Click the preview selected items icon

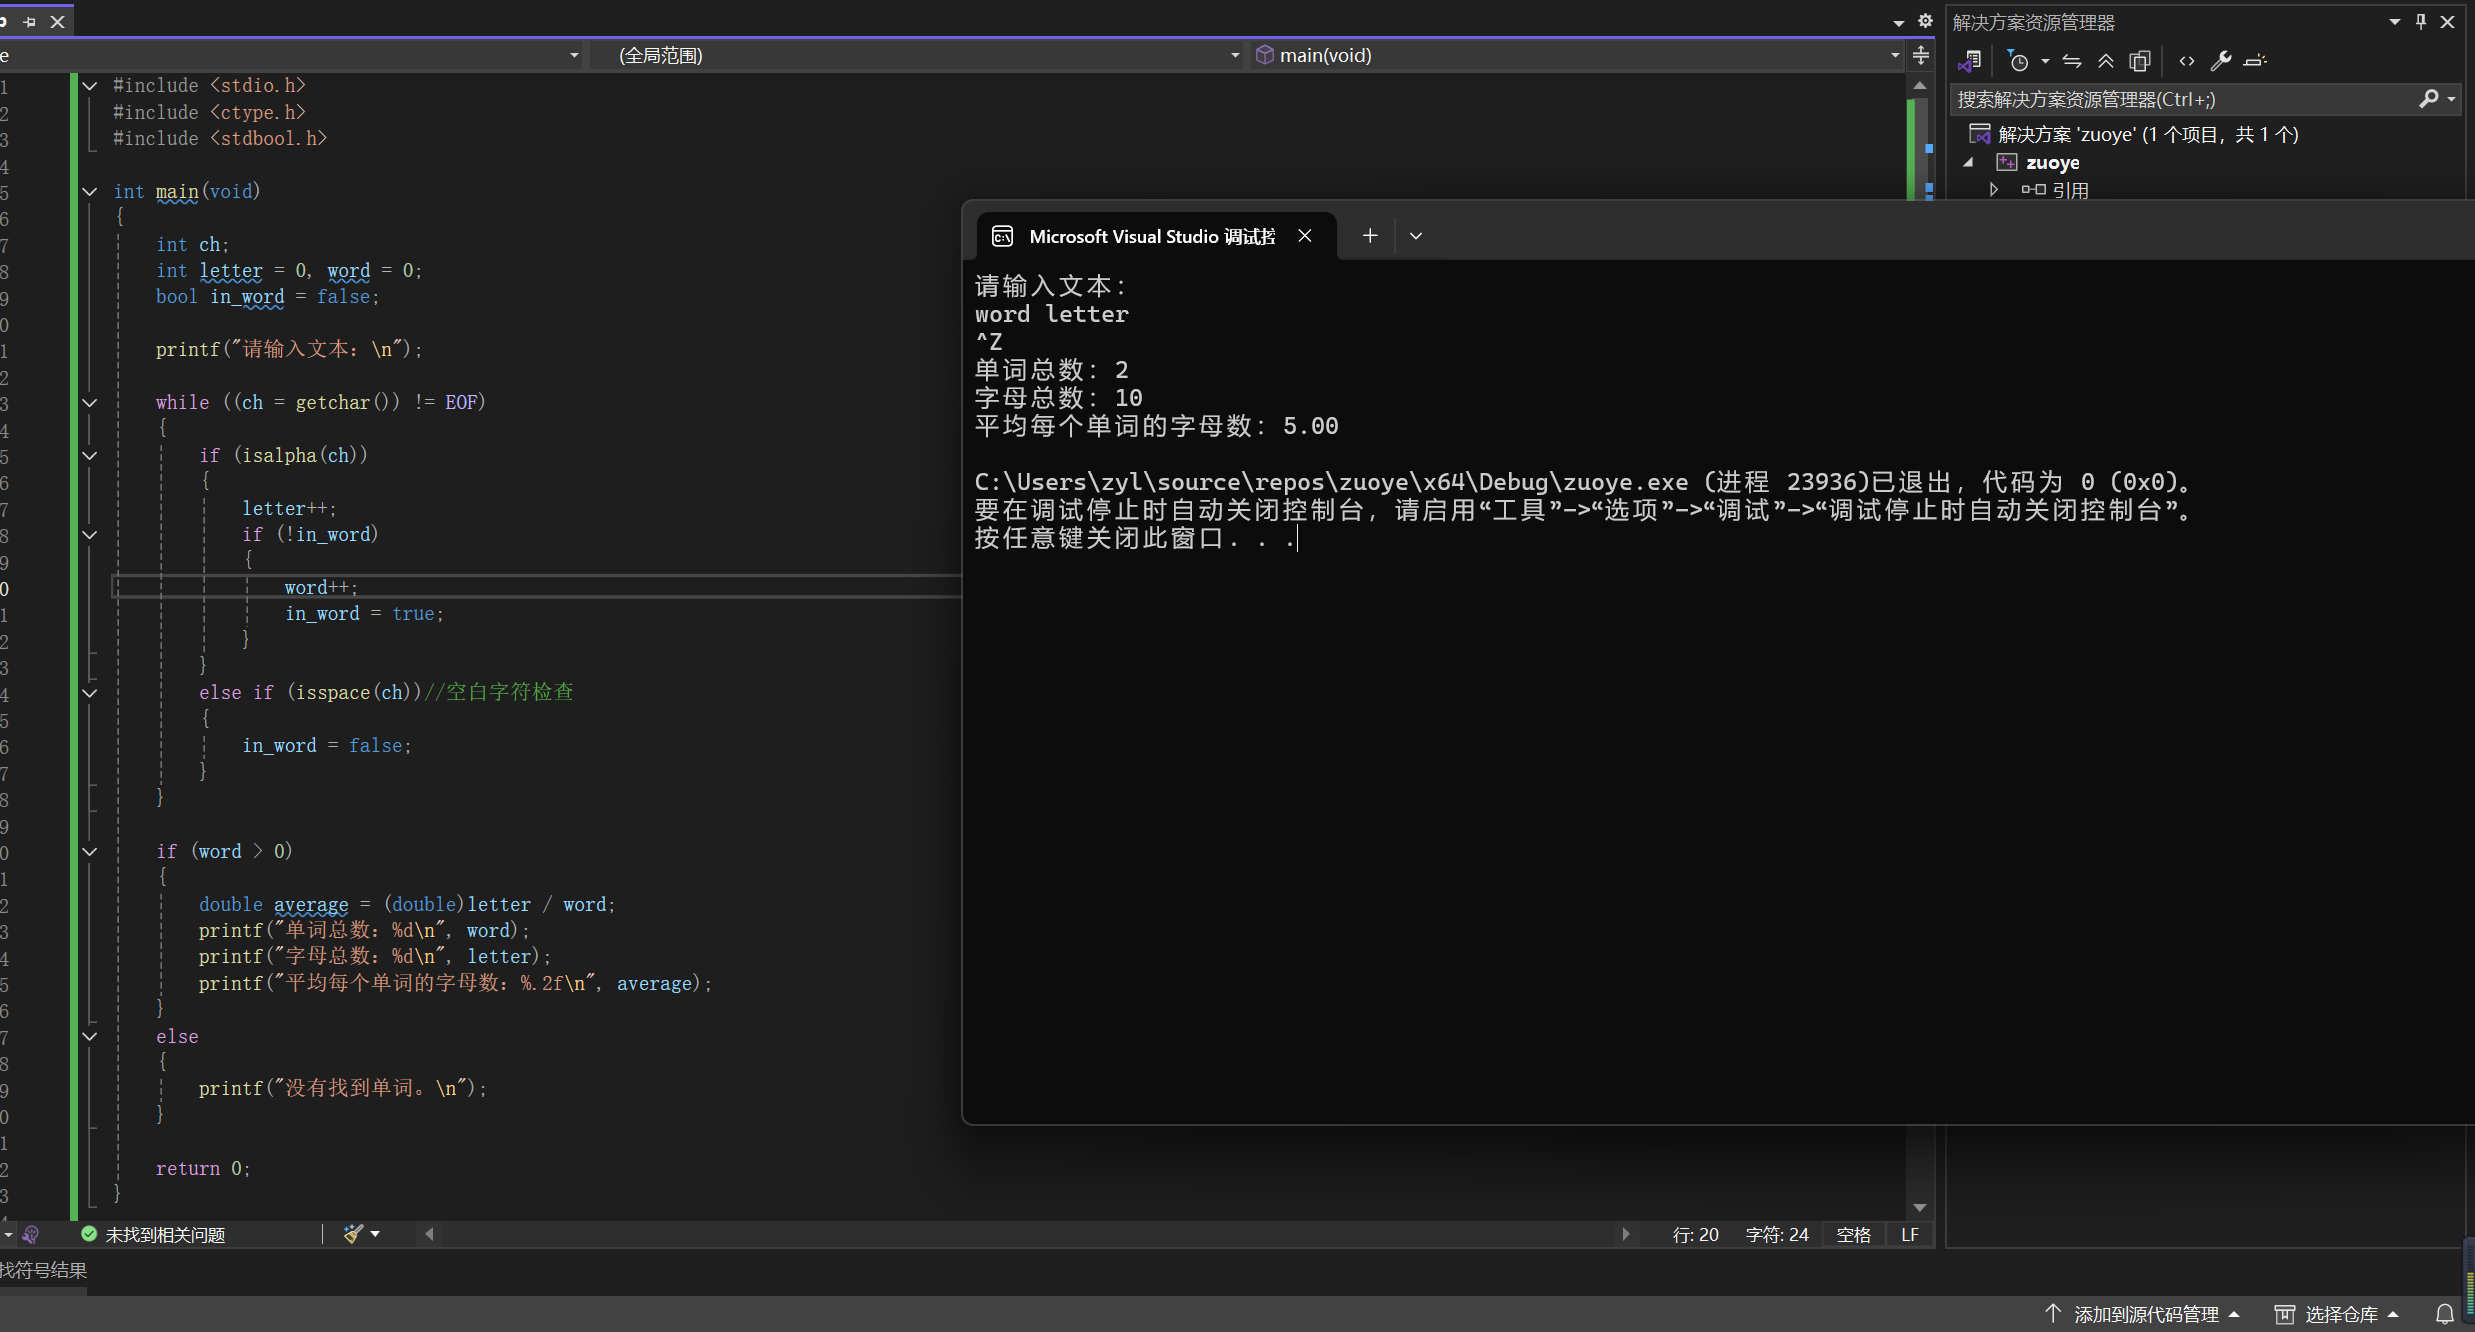2255,61
